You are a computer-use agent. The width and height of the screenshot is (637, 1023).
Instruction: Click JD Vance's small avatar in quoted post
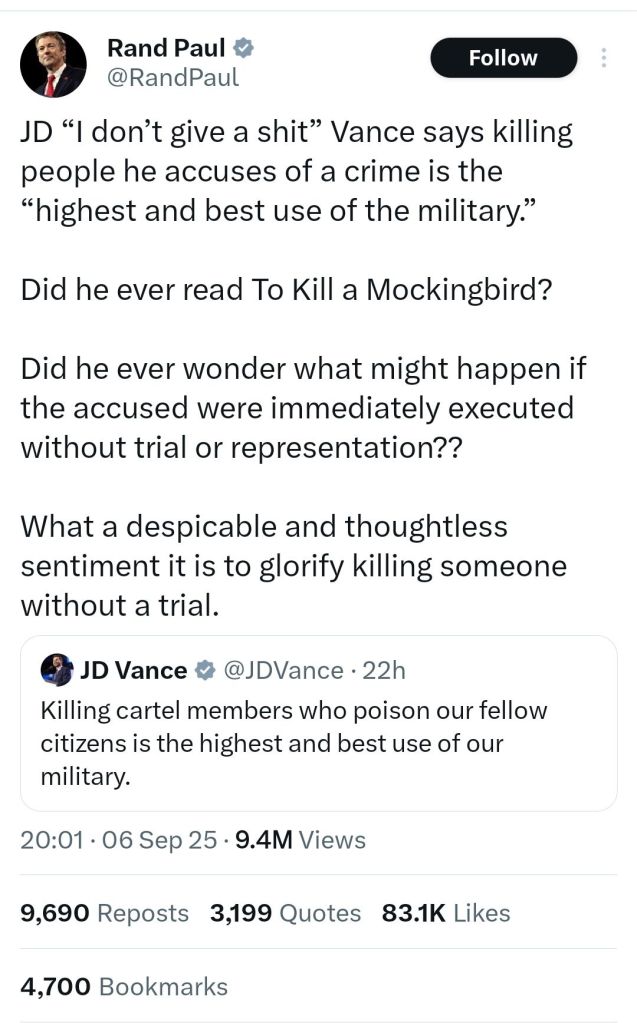[57, 670]
